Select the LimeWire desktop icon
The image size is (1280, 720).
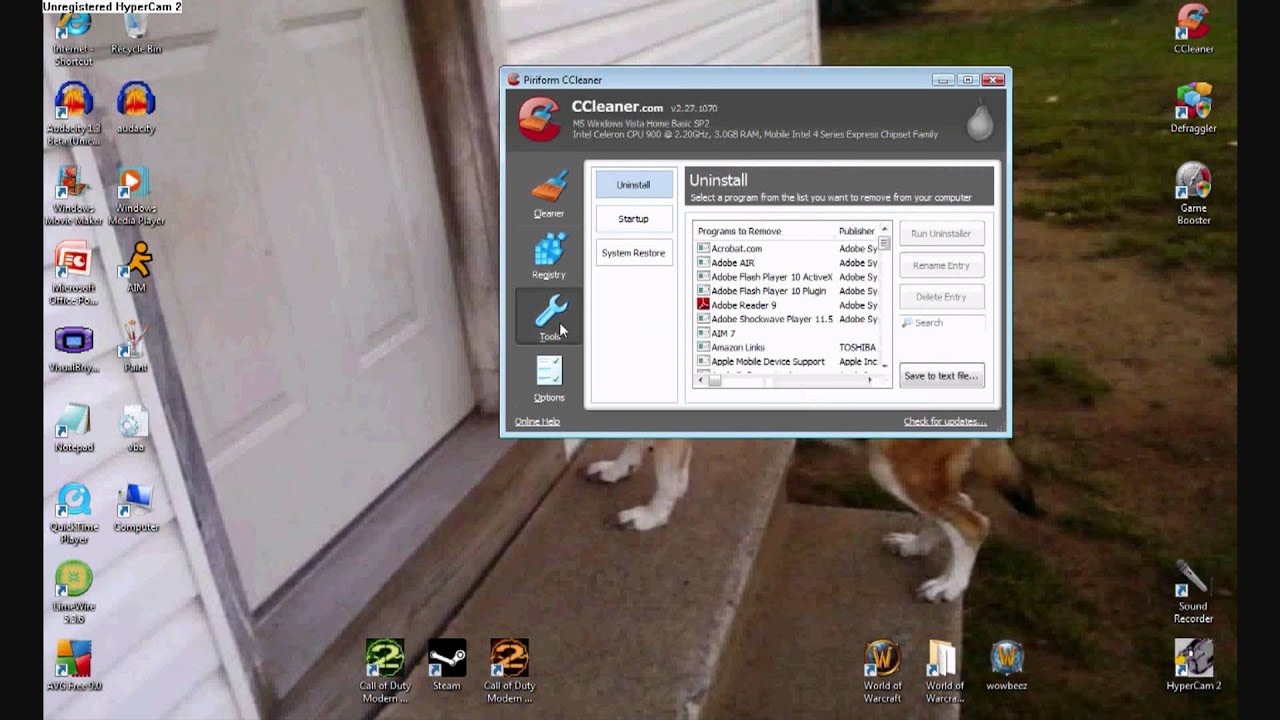(x=73, y=593)
